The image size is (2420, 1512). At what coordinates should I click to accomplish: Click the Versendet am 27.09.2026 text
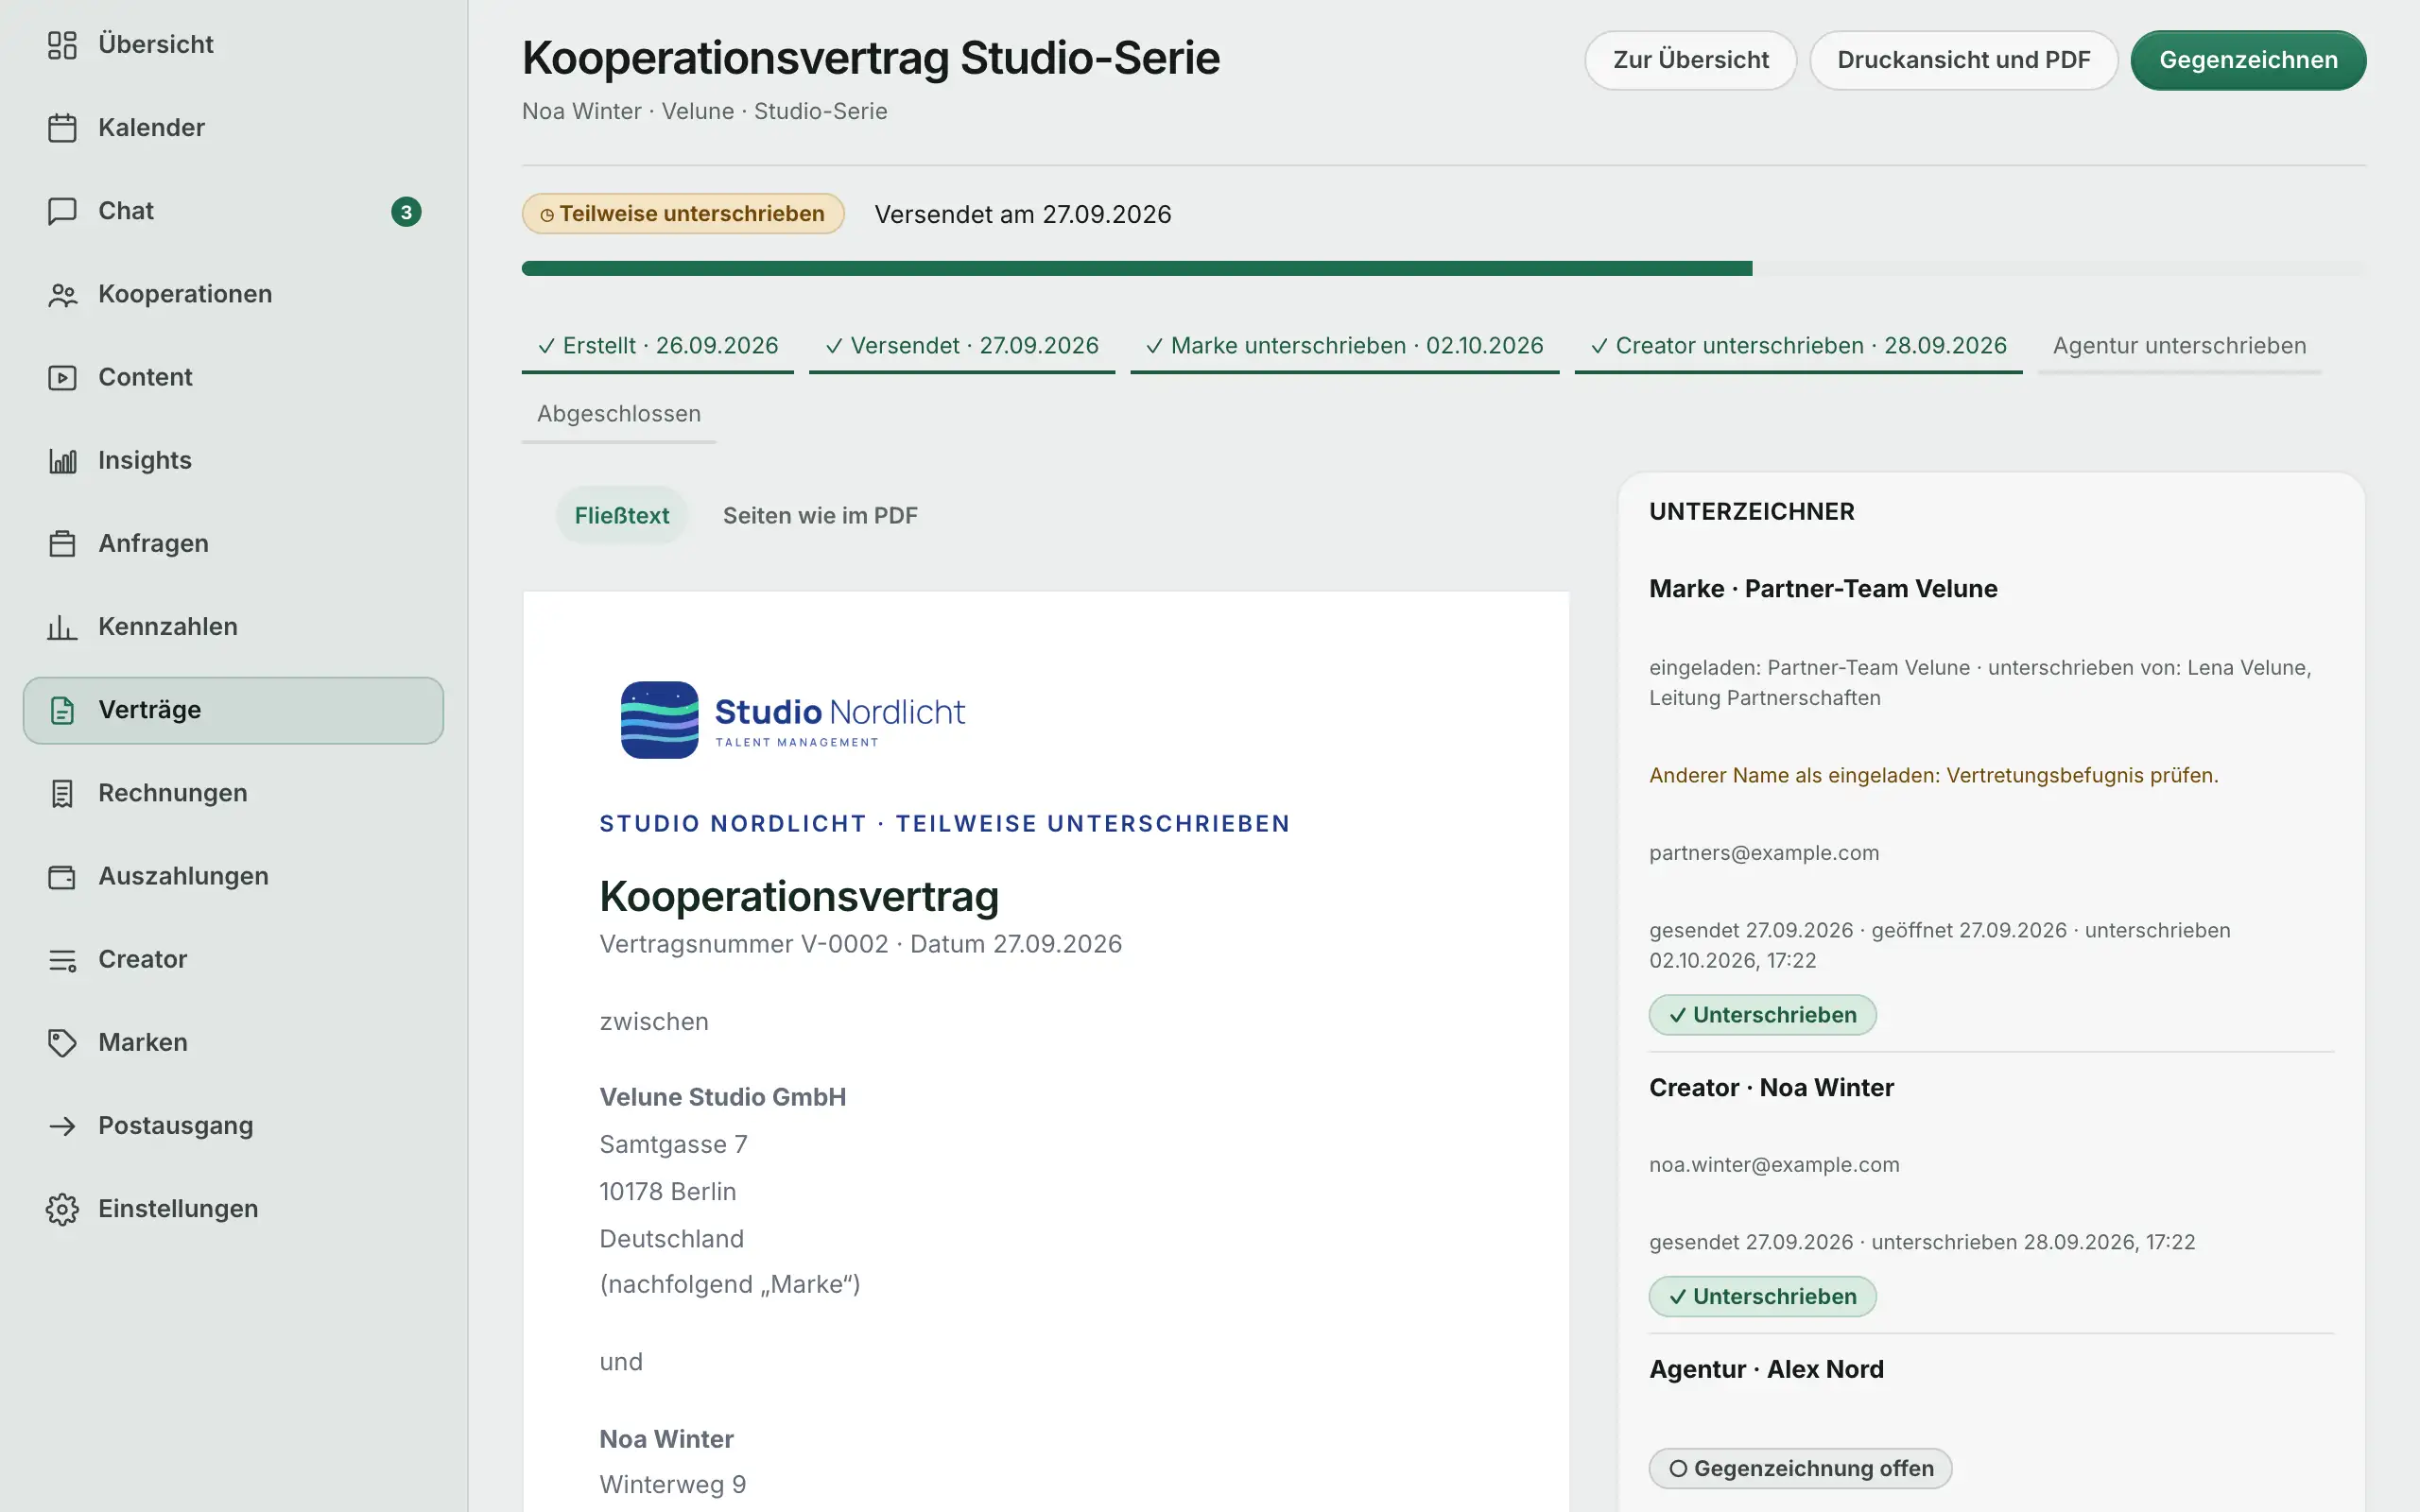coord(1022,214)
